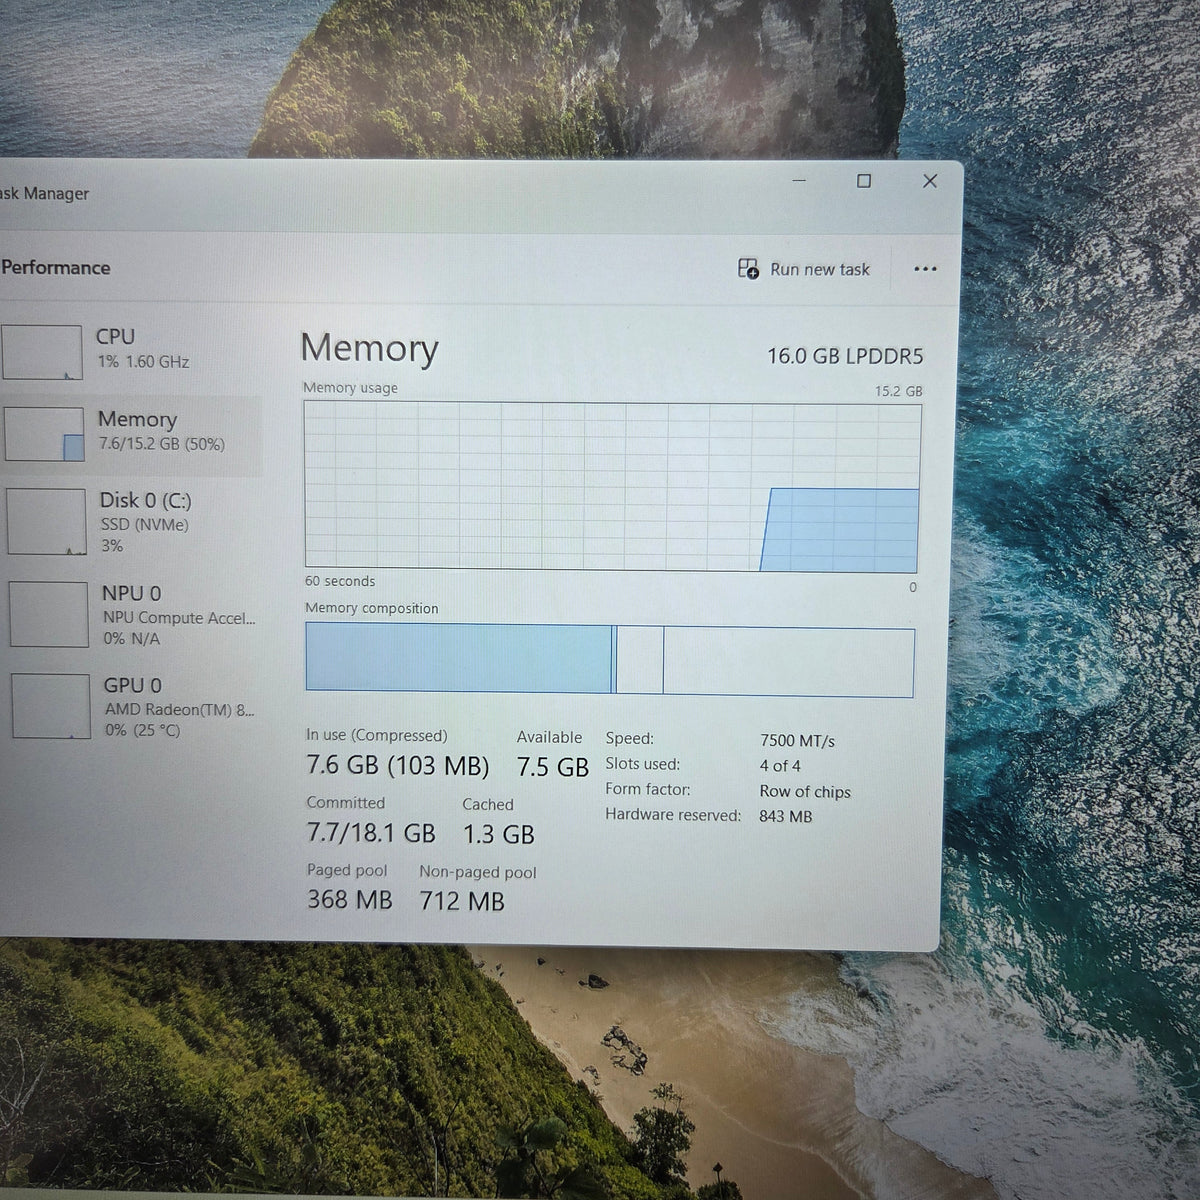Select the Memory mini graph in sidebar
Screen dimensions: 1200x1200
click(45, 434)
